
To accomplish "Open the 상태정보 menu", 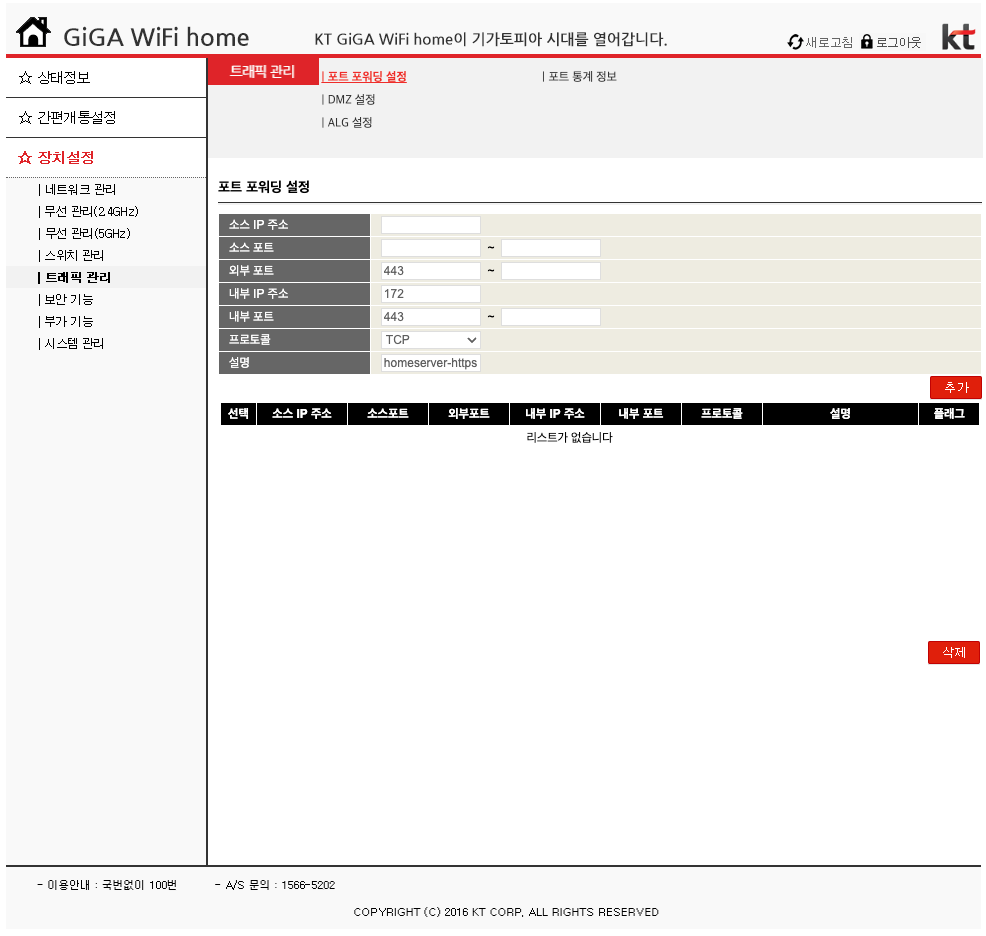I will (x=64, y=77).
